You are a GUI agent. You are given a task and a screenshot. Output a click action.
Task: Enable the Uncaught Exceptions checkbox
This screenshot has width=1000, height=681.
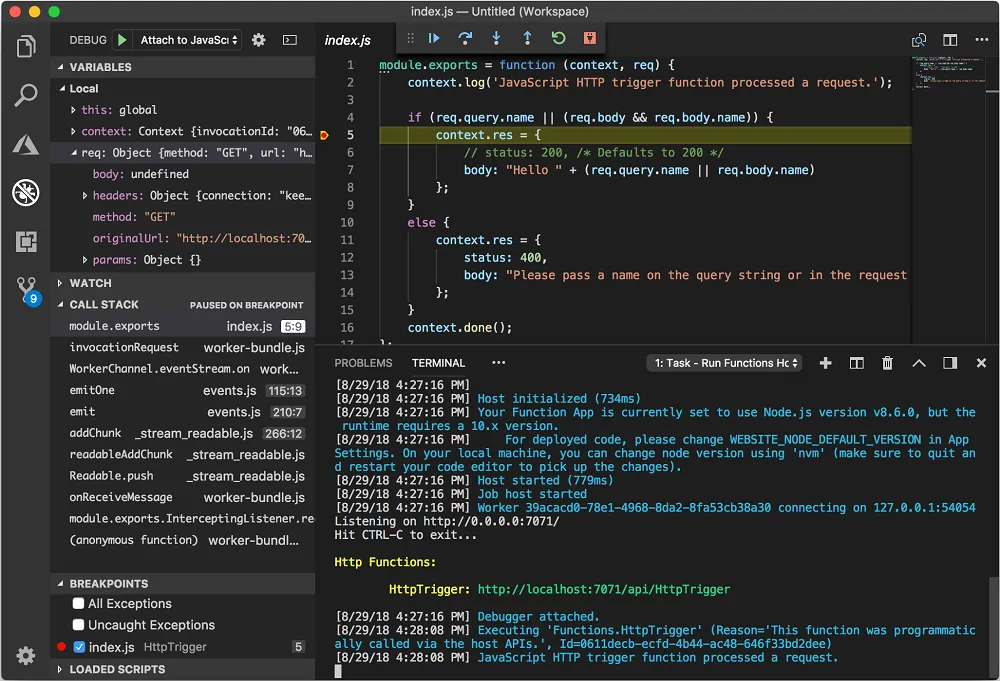pos(79,625)
